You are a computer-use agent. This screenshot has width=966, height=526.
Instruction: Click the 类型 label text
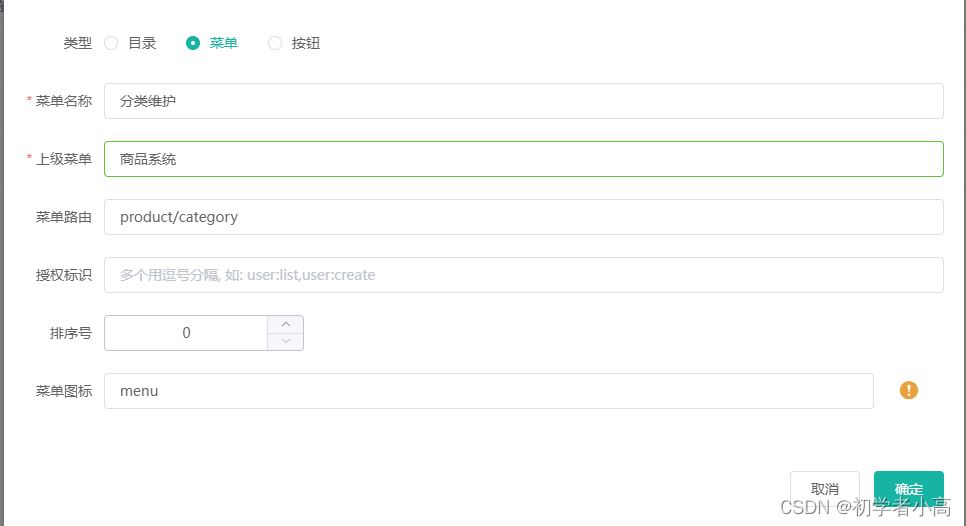pos(78,43)
